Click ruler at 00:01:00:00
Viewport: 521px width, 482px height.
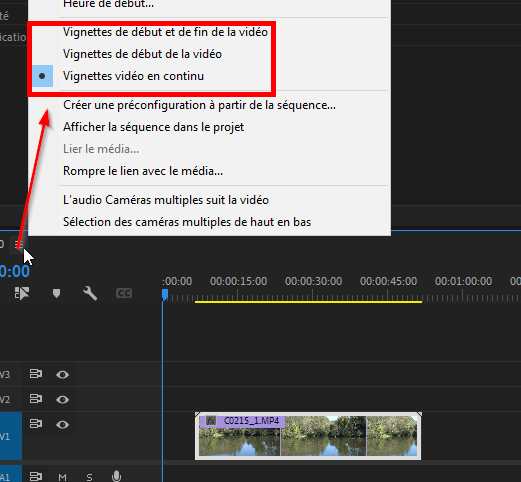(x=463, y=281)
